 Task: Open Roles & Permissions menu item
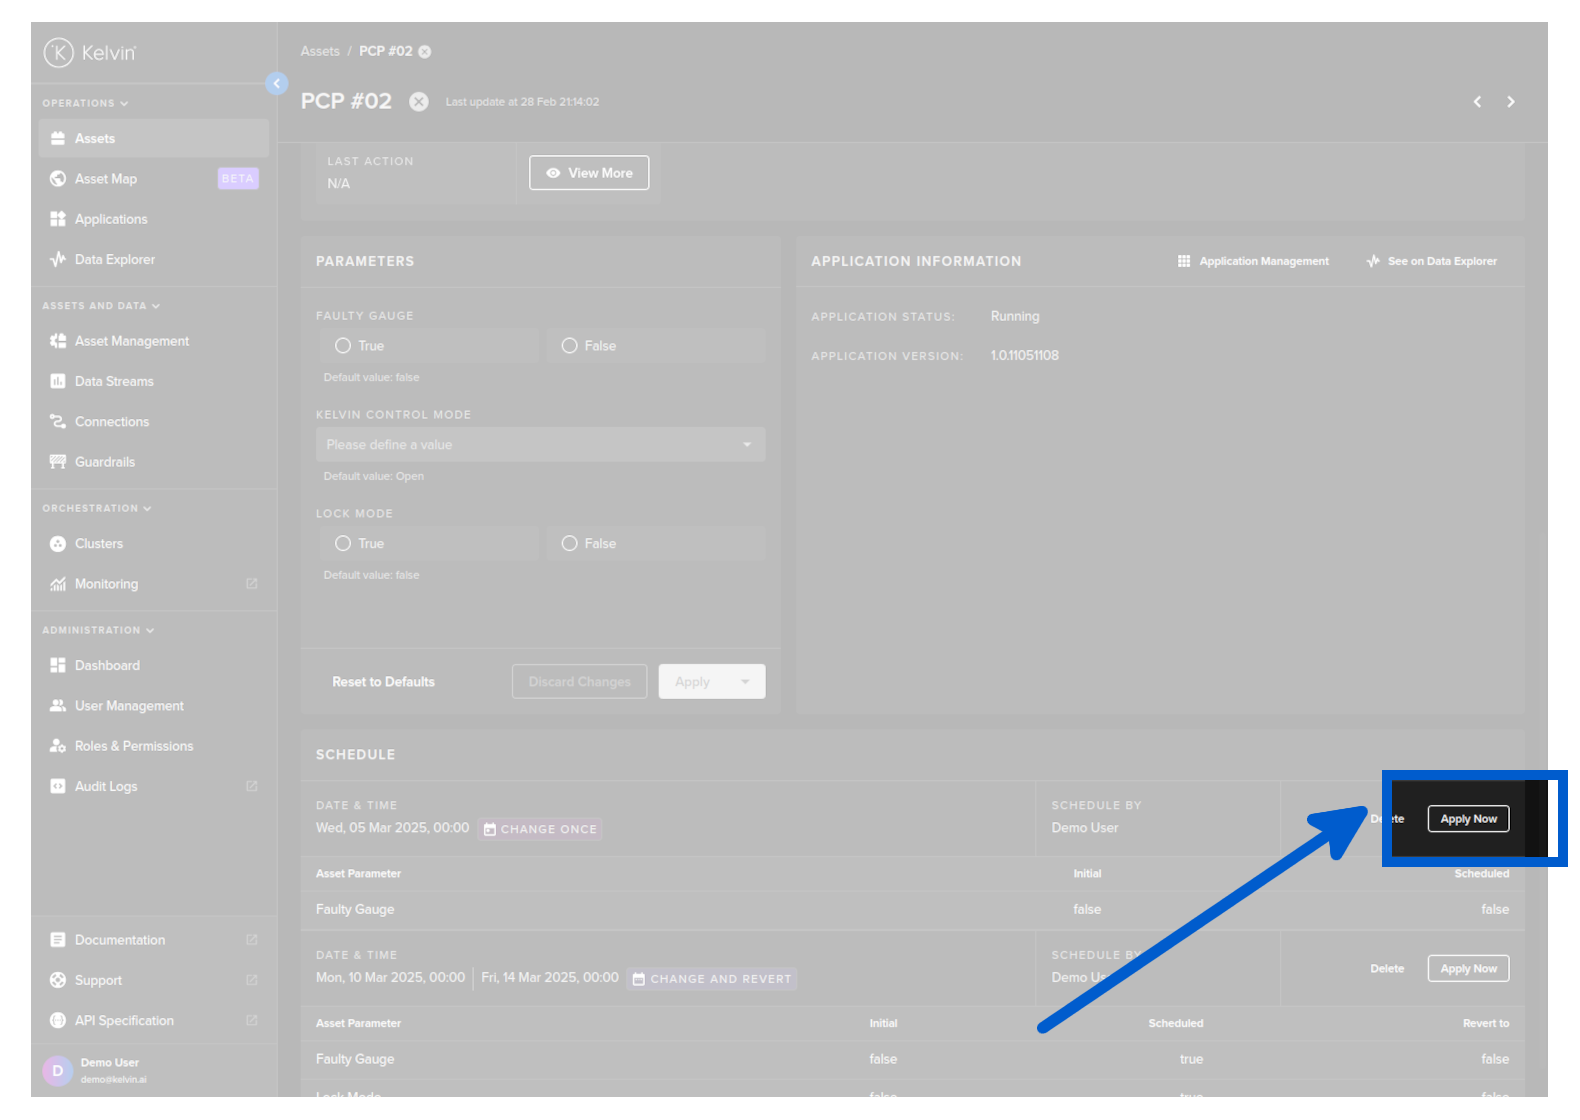(133, 746)
